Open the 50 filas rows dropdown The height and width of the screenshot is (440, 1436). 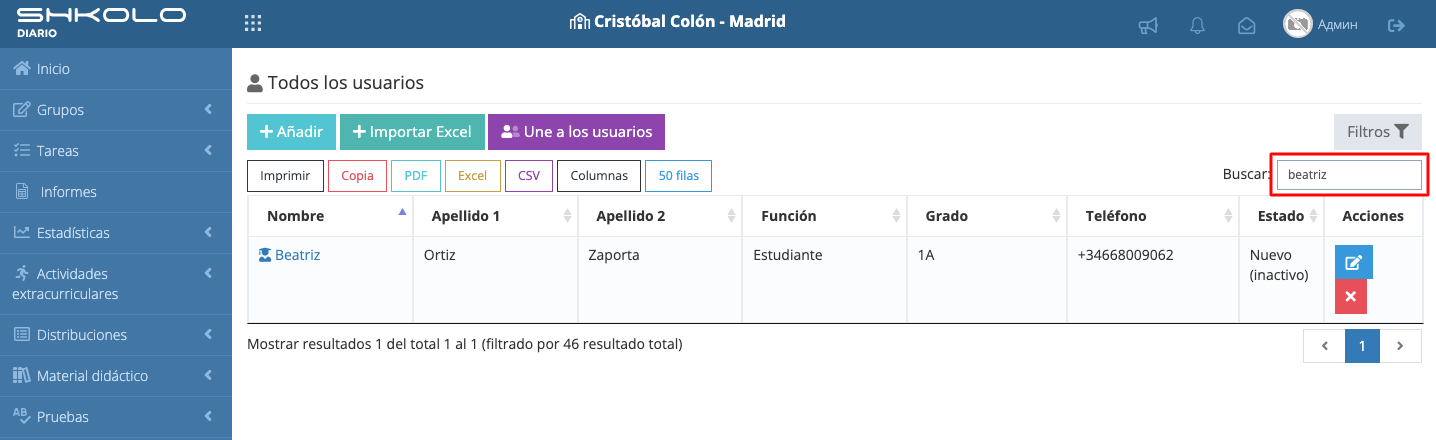678,176
